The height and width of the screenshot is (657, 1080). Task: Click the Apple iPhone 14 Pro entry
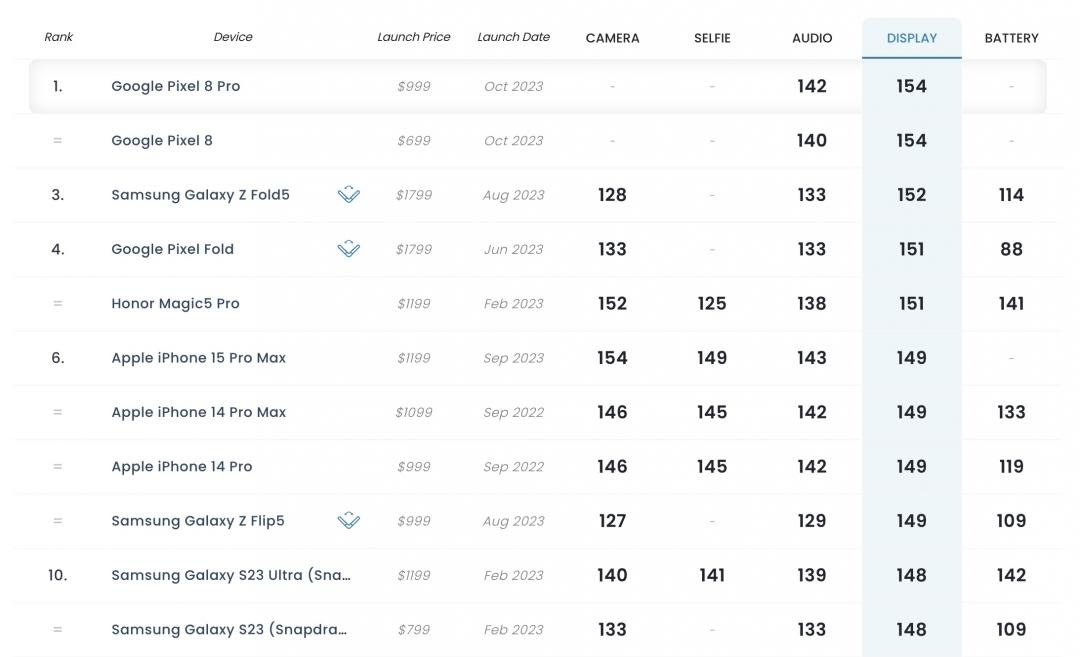(x=181, y=467)
